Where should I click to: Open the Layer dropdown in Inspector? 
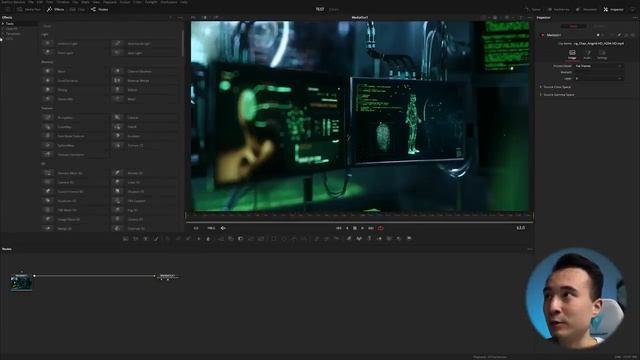click(x=599, y=78)
